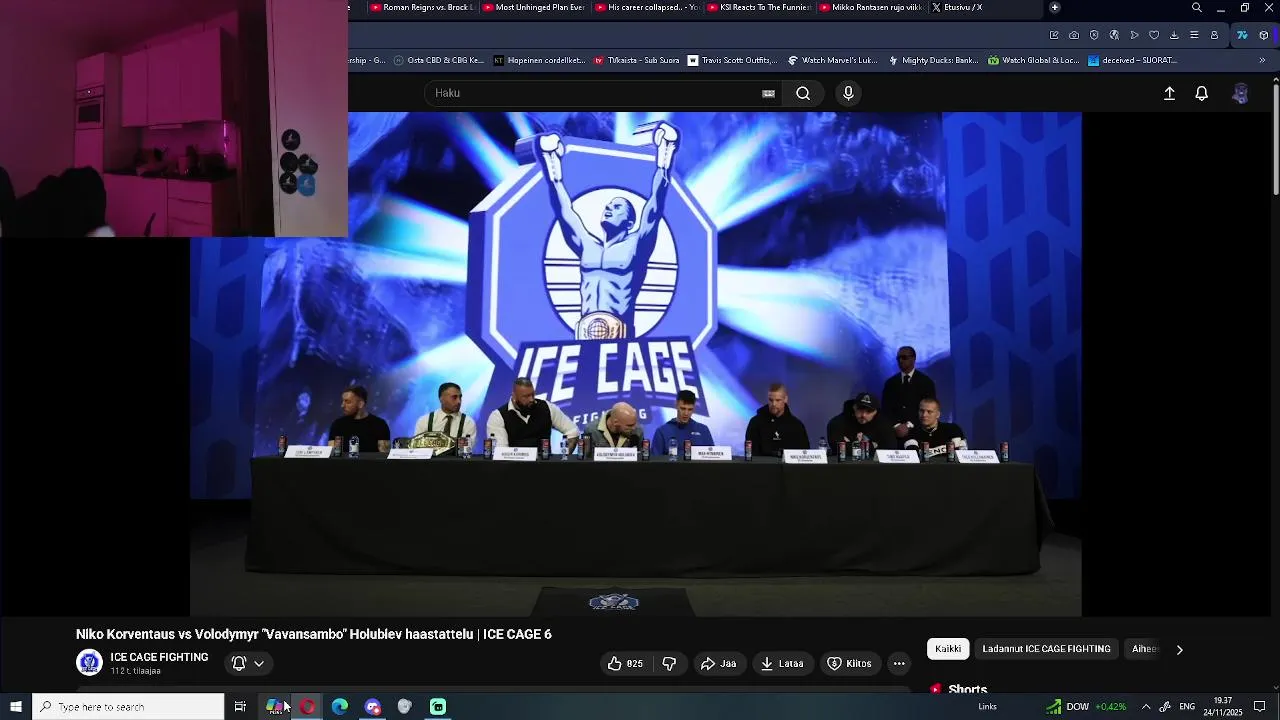Toggle channel notification bell subscription
This screenshot has width=1280, height=720.
[x=239, y=663]
